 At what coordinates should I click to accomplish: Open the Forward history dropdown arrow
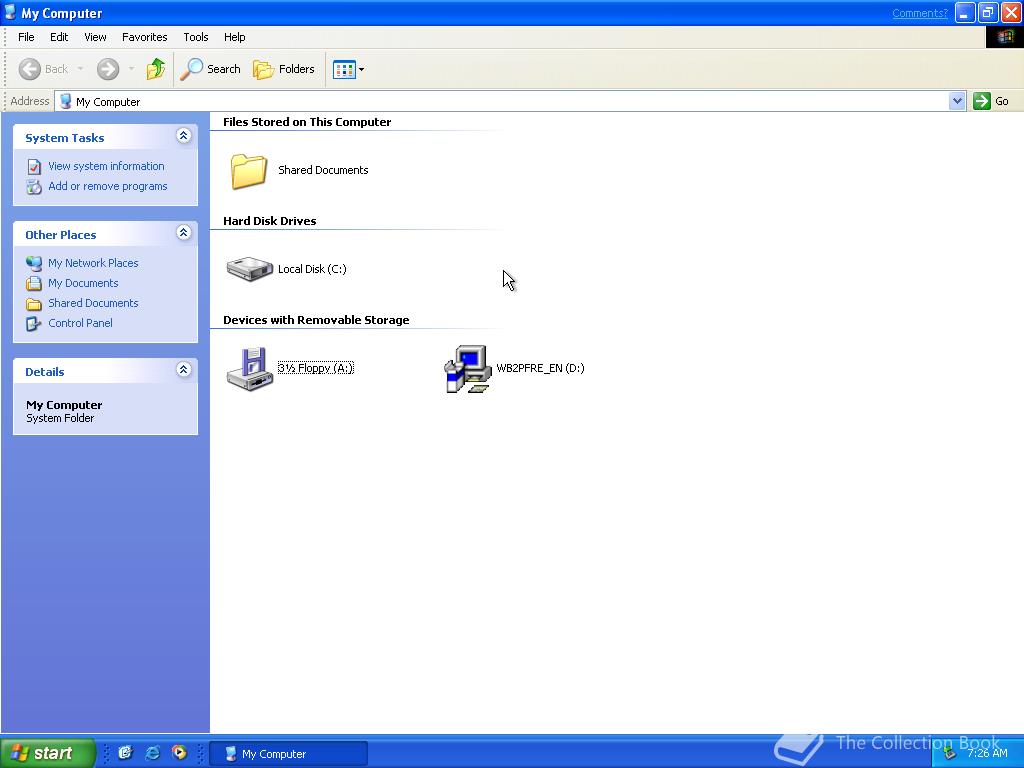(131, 69)
